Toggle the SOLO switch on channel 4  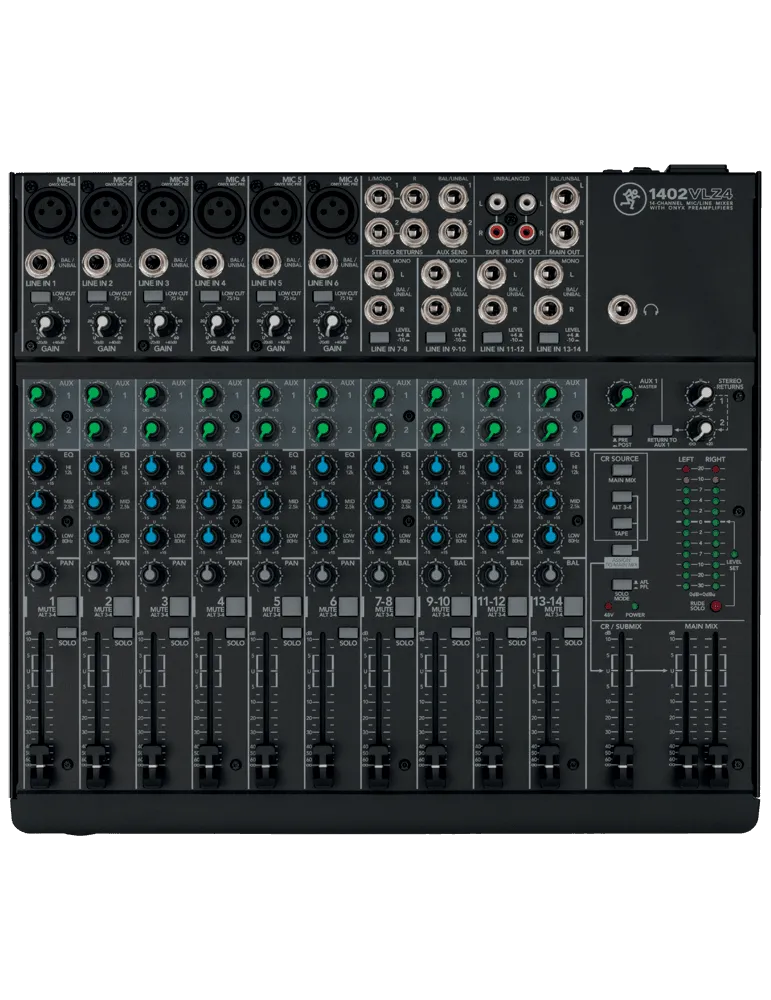pyautogui.click(x=235, y=633)
